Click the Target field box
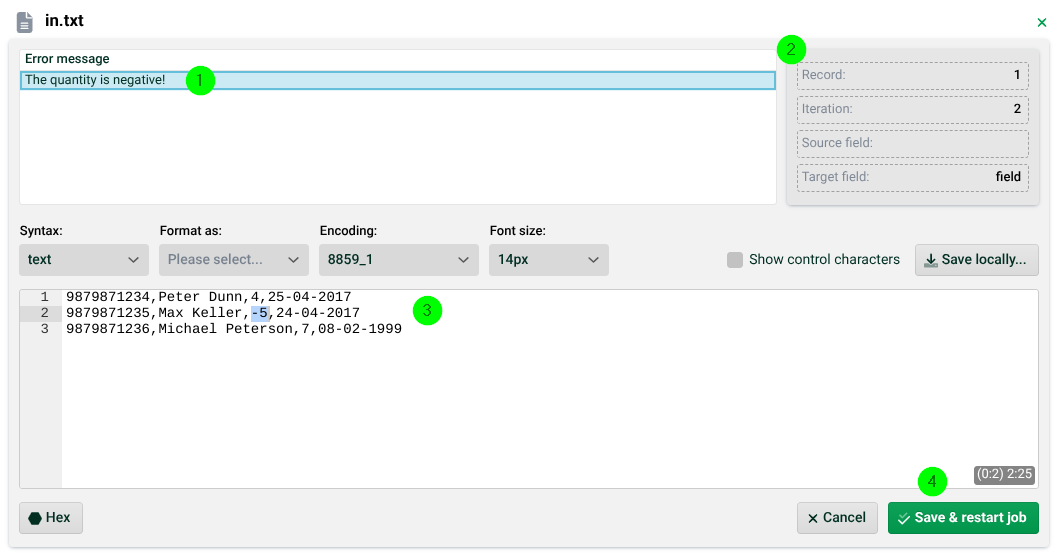1058x556 pixels. 912,177
